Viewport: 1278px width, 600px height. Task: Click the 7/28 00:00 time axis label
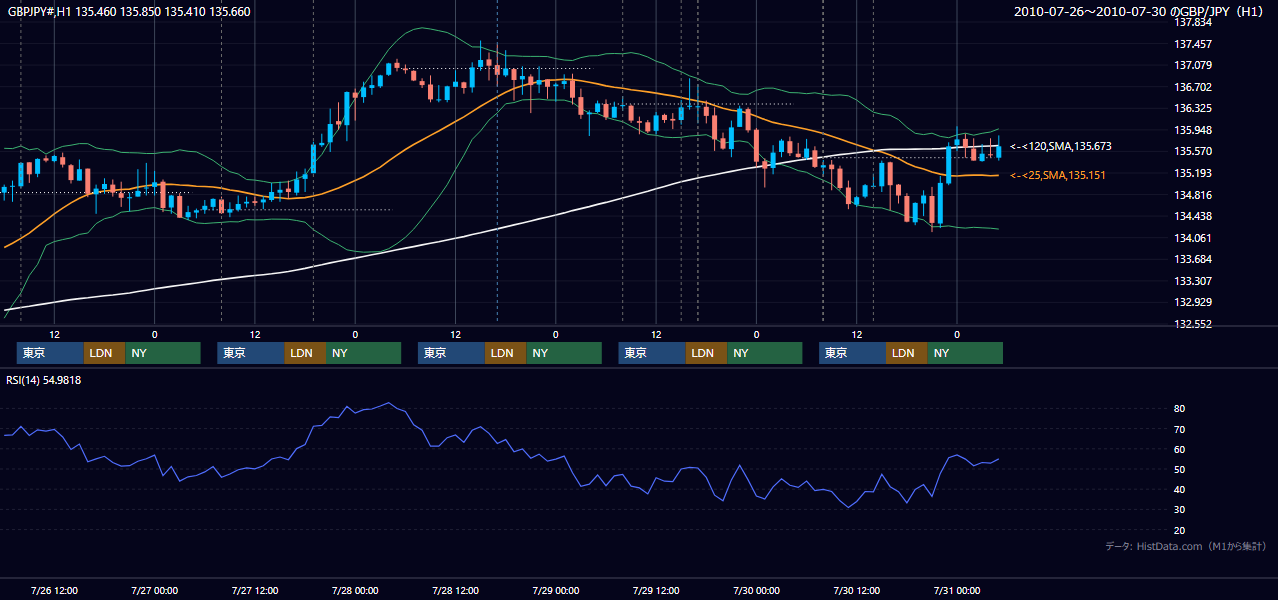click(x=355, y=590)
